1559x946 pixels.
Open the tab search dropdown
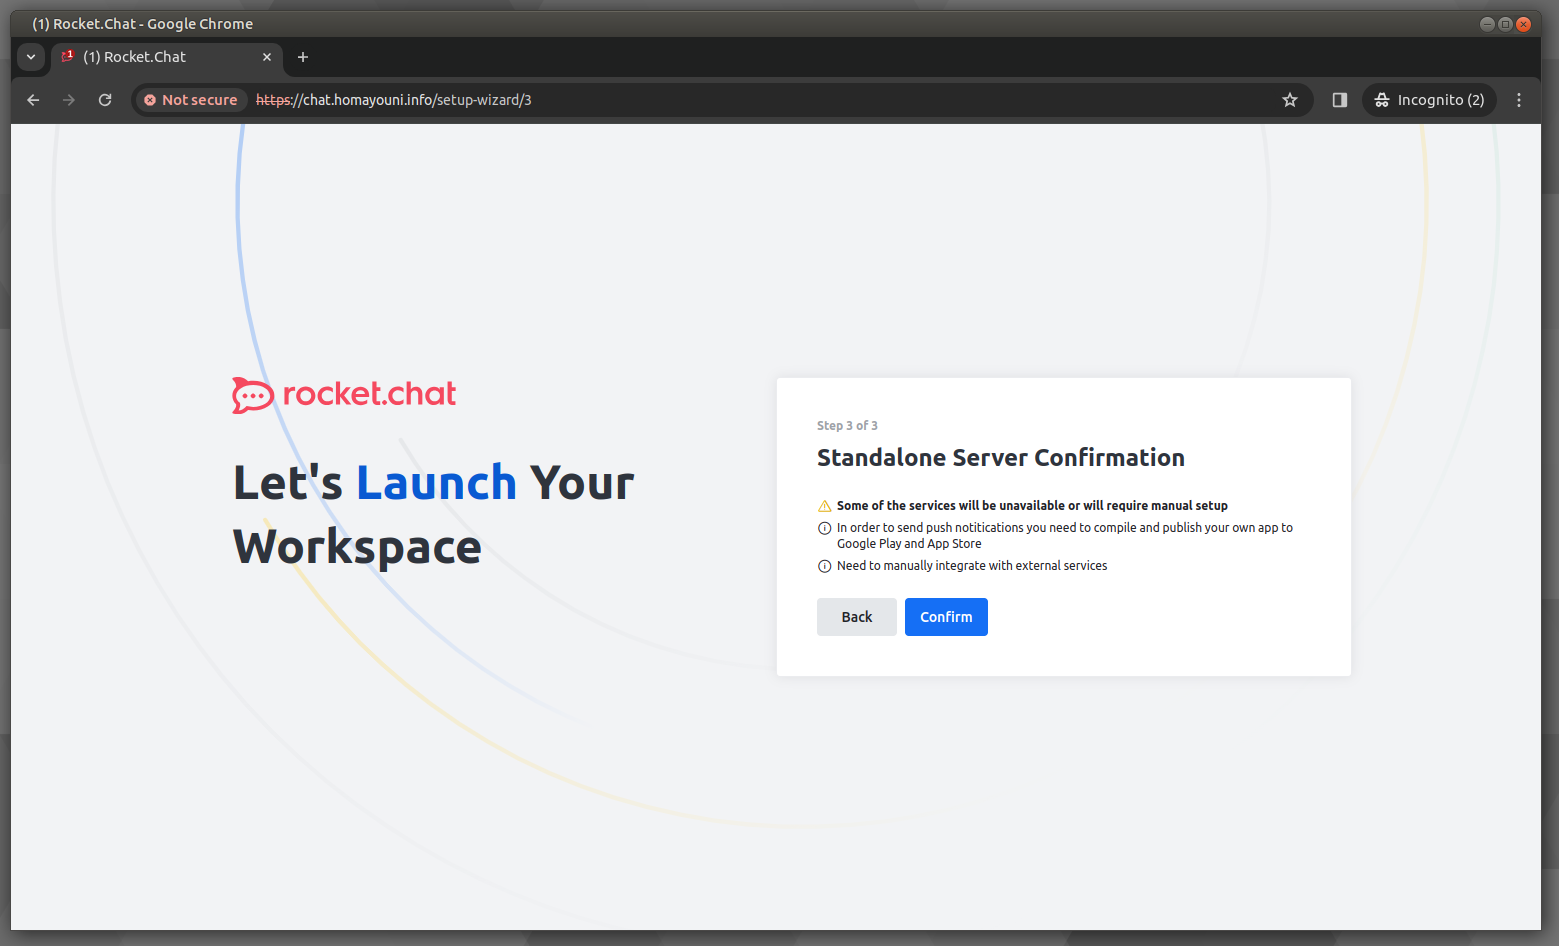[x=31, y=57]
